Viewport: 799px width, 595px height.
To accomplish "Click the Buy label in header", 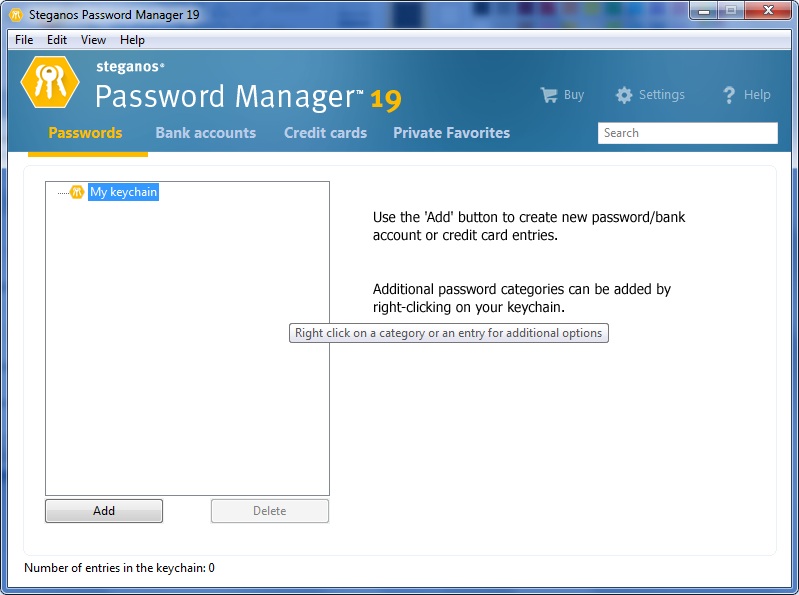I will [x=574, y=95].
